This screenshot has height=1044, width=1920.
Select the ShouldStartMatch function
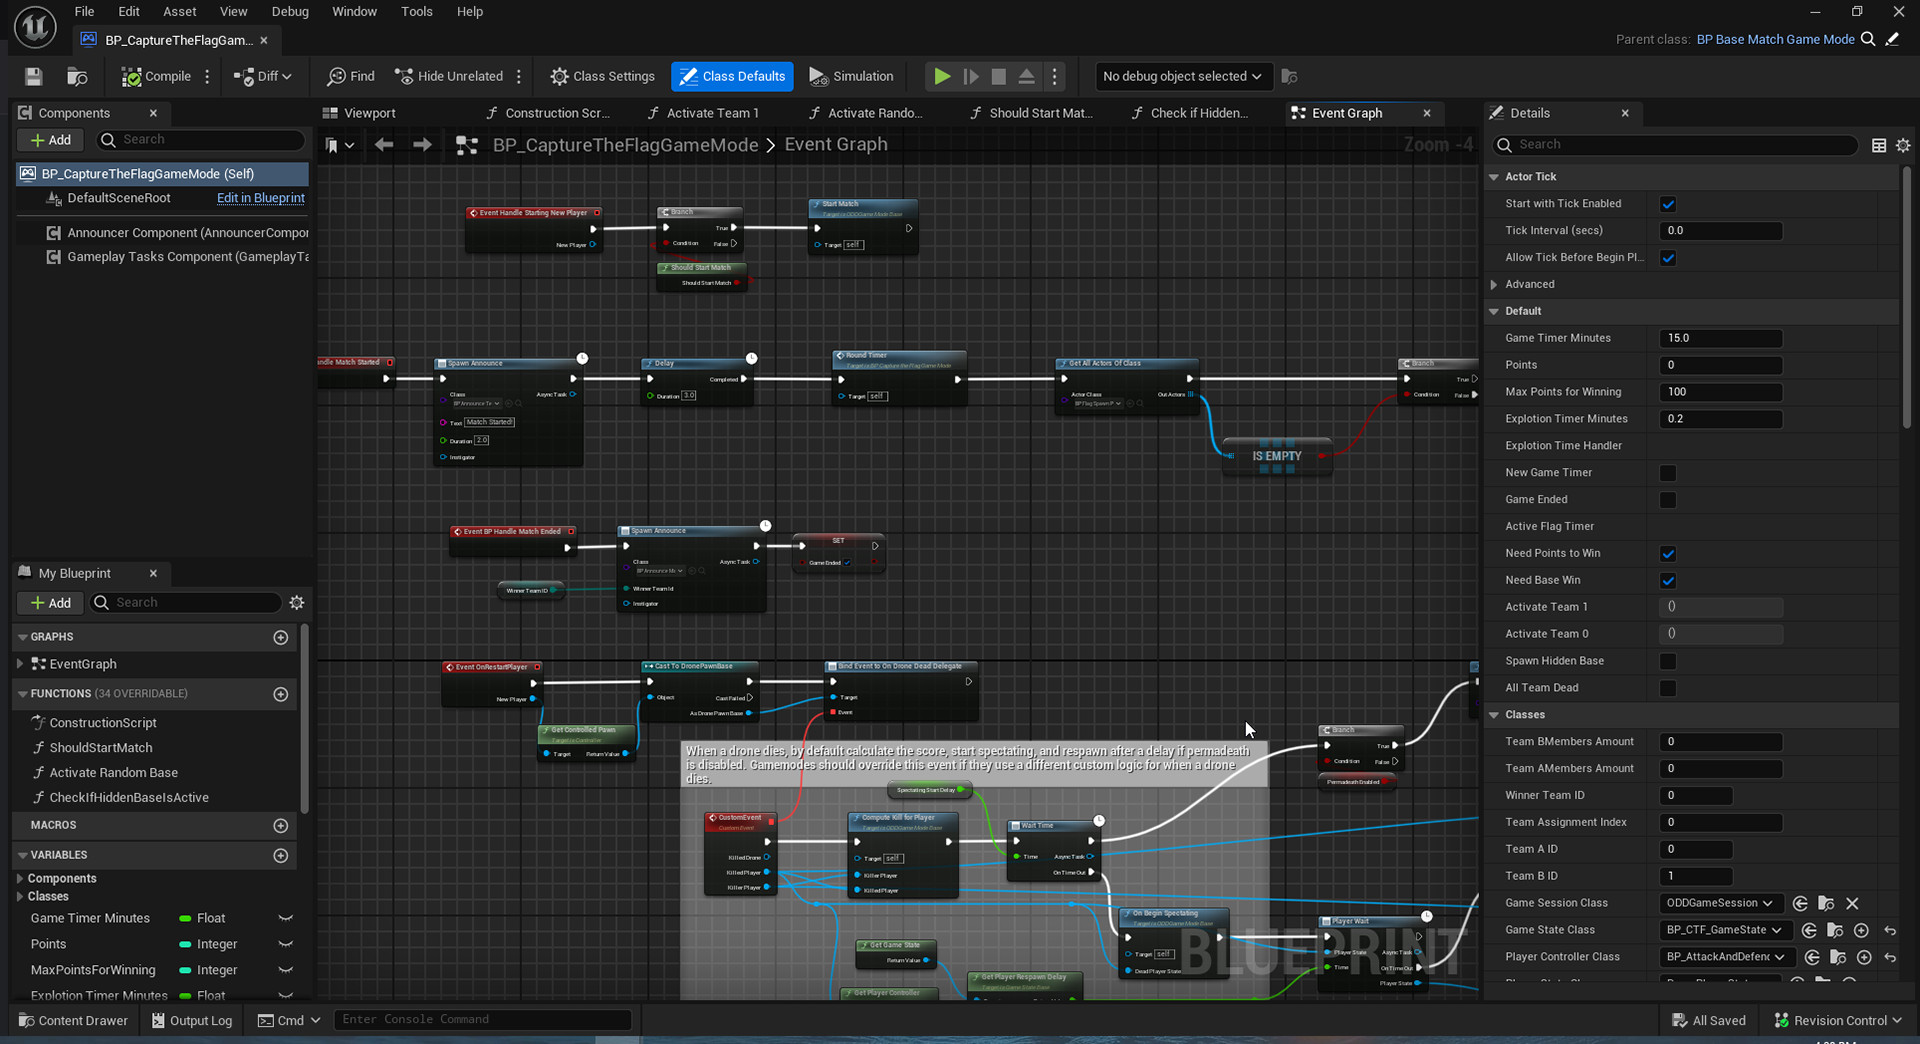click(101, 748)
